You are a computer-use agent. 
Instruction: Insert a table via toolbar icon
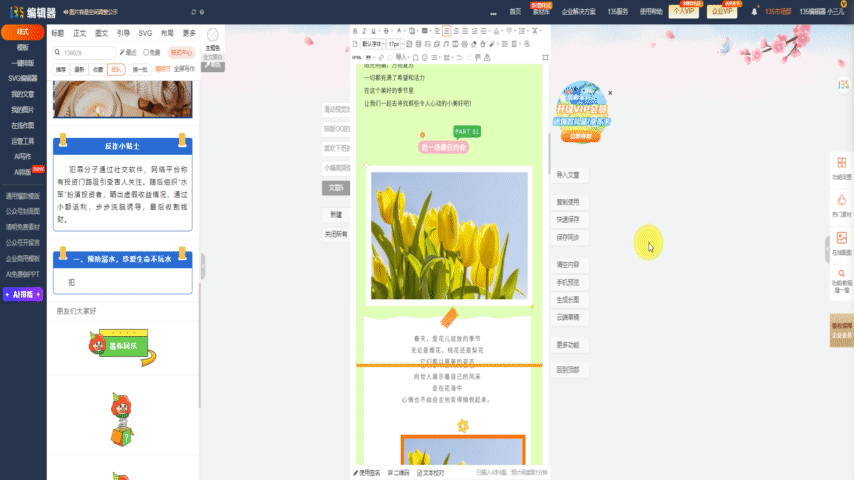(x=418, y=44)
